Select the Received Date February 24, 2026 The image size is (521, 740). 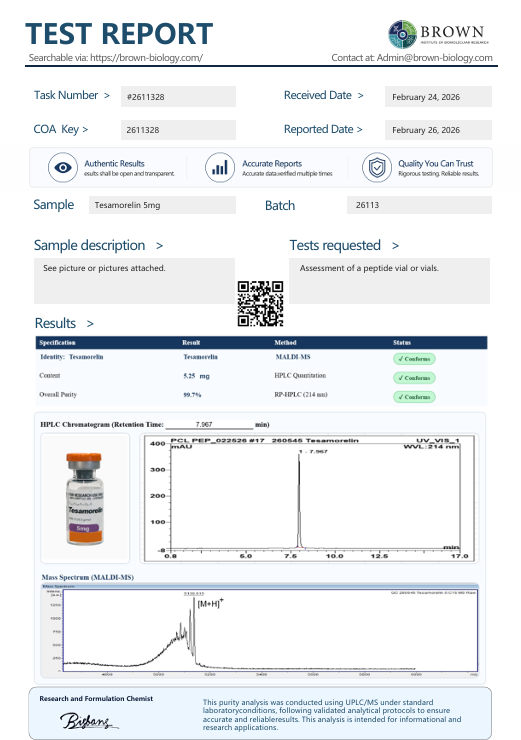[438, 97]
